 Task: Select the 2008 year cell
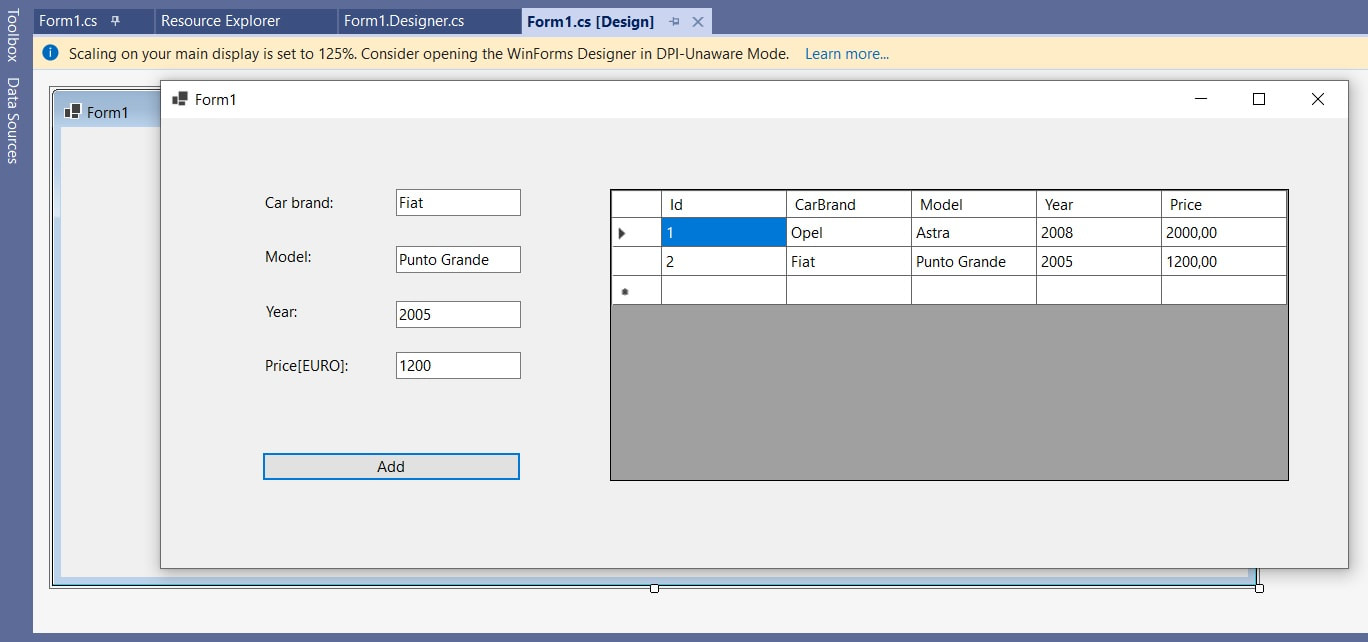(x=1099, y=233)
